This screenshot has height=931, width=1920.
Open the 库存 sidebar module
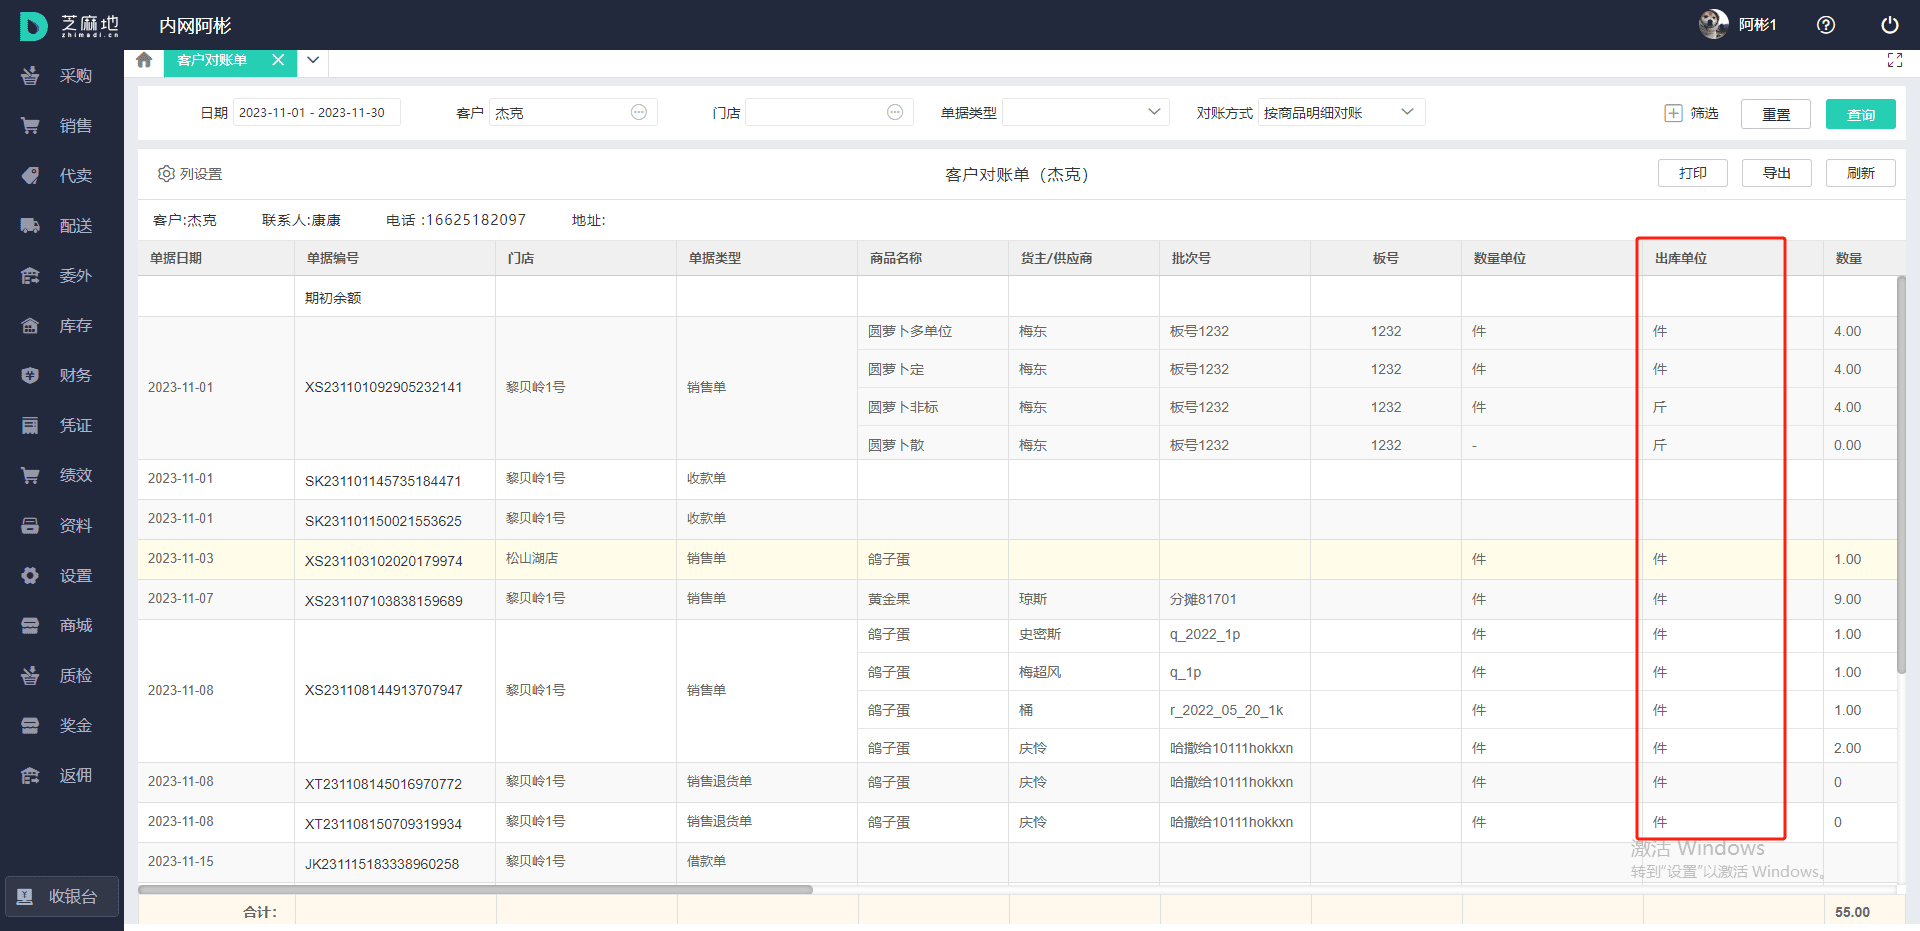point(60,326)
